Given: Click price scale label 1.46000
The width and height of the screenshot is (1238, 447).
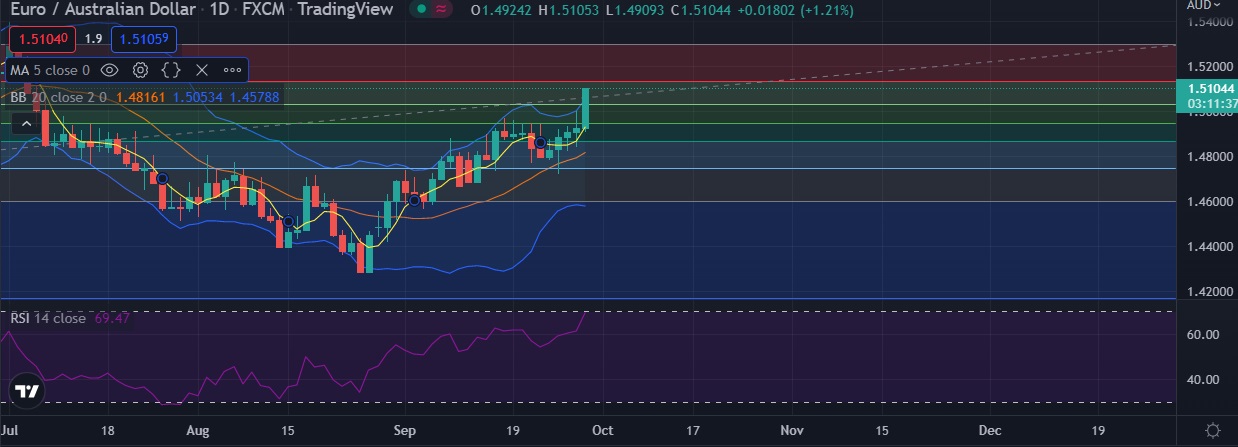Looking at the screenshot, I should tap(1209, 202).
